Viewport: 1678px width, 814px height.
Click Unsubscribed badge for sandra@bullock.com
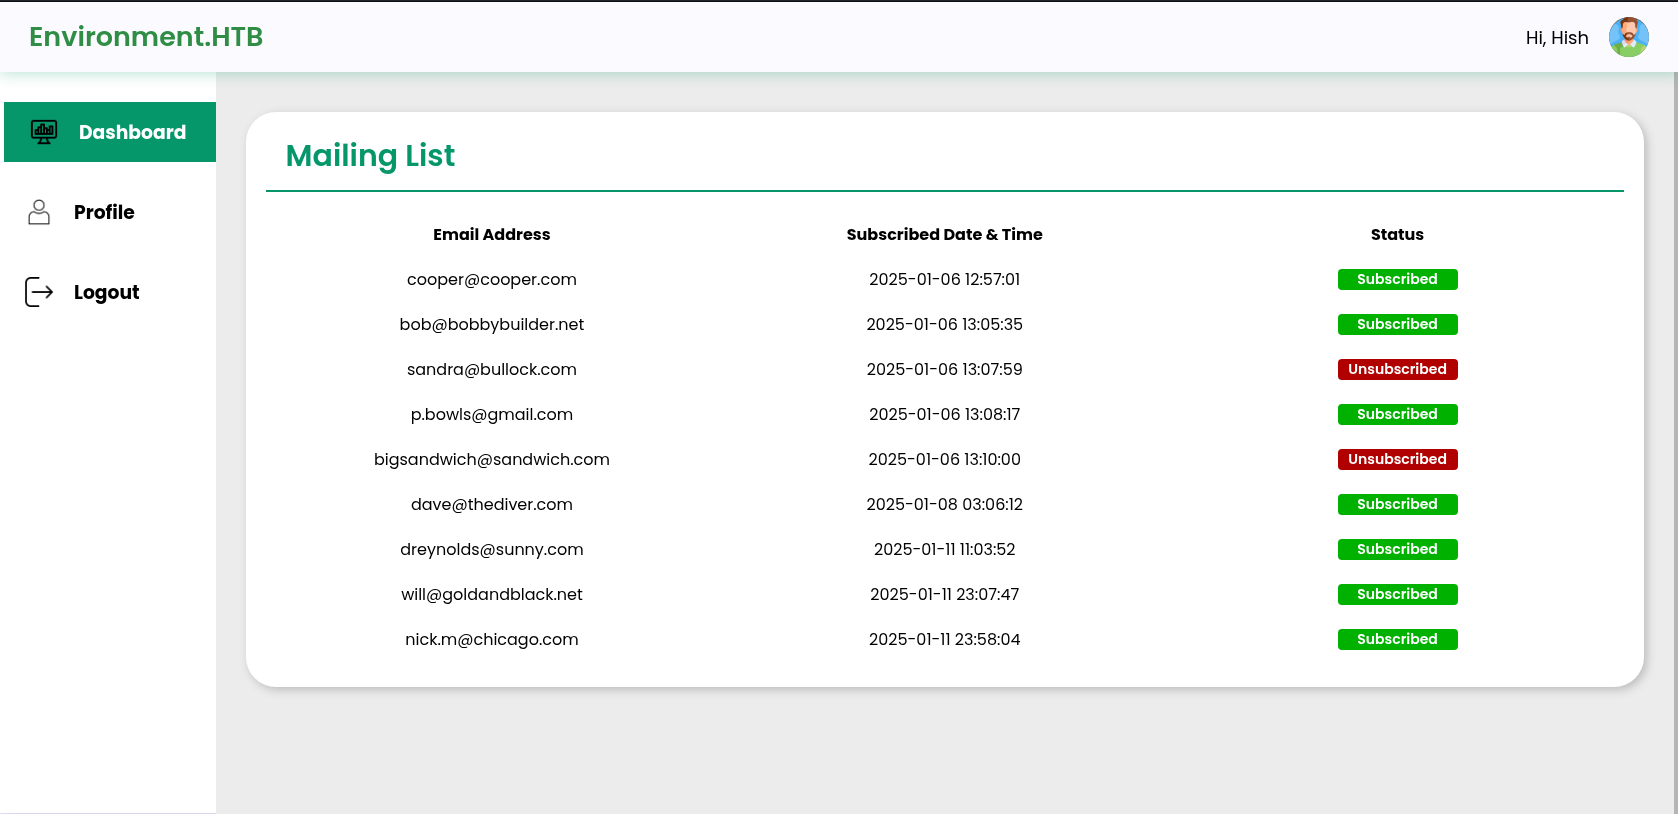[1397, 369]
